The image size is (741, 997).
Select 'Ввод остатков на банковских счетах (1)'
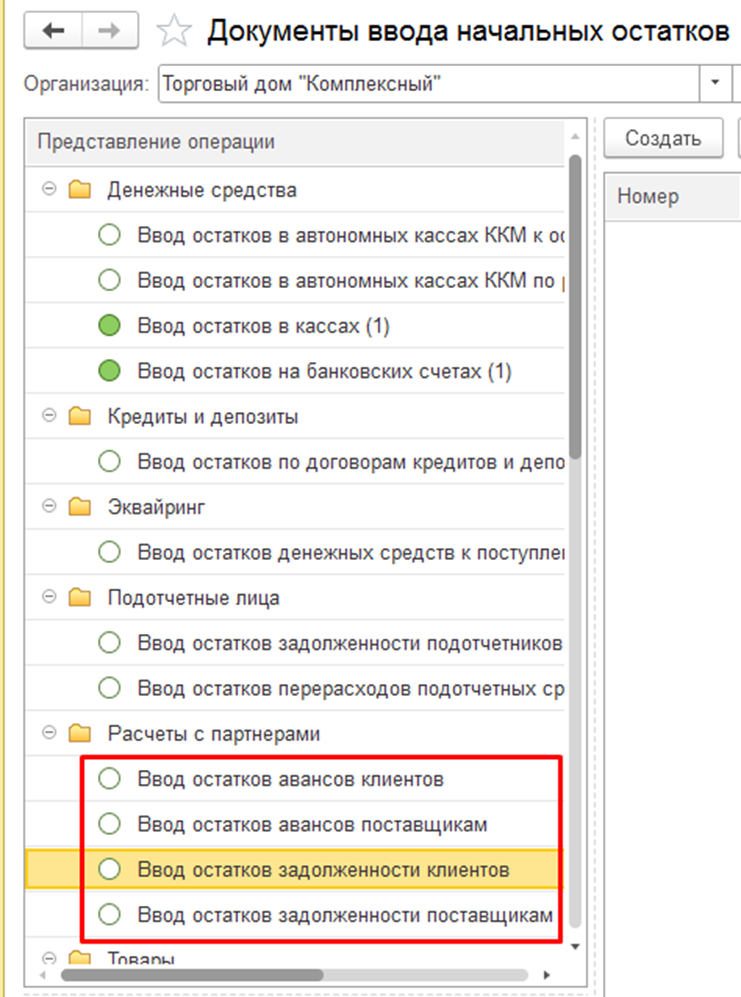[x=325, y=371]
